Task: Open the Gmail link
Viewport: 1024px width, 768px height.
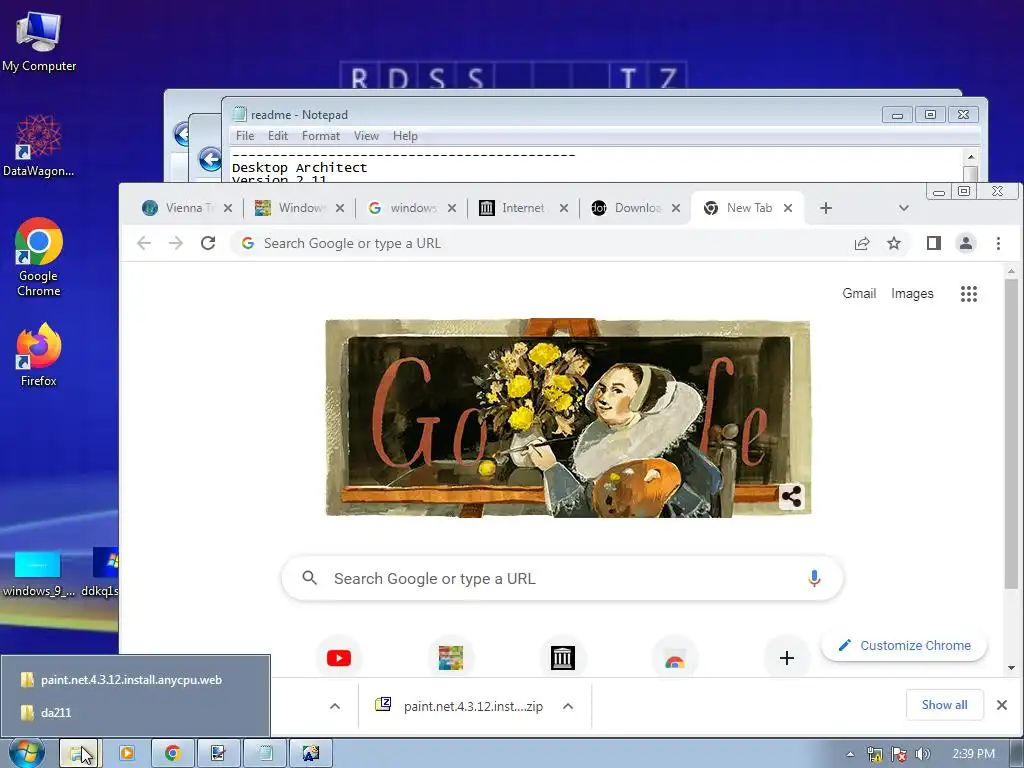Action: coord(859,293)
